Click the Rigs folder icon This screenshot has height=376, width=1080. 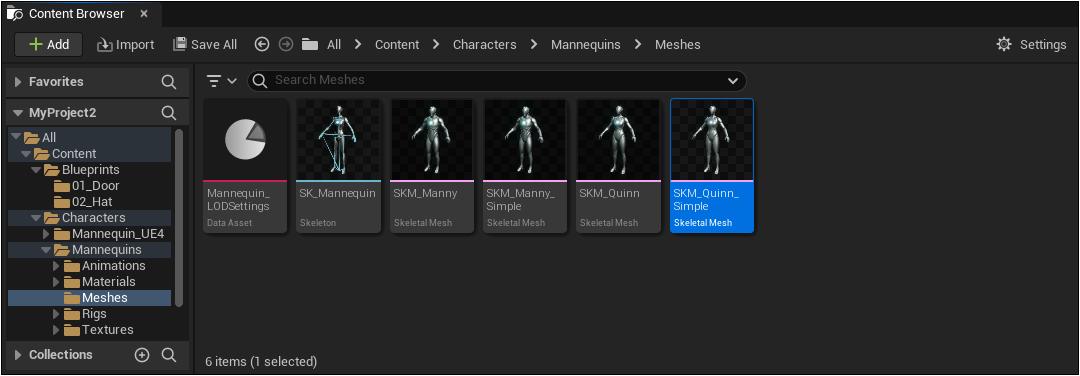click(72, 314)
